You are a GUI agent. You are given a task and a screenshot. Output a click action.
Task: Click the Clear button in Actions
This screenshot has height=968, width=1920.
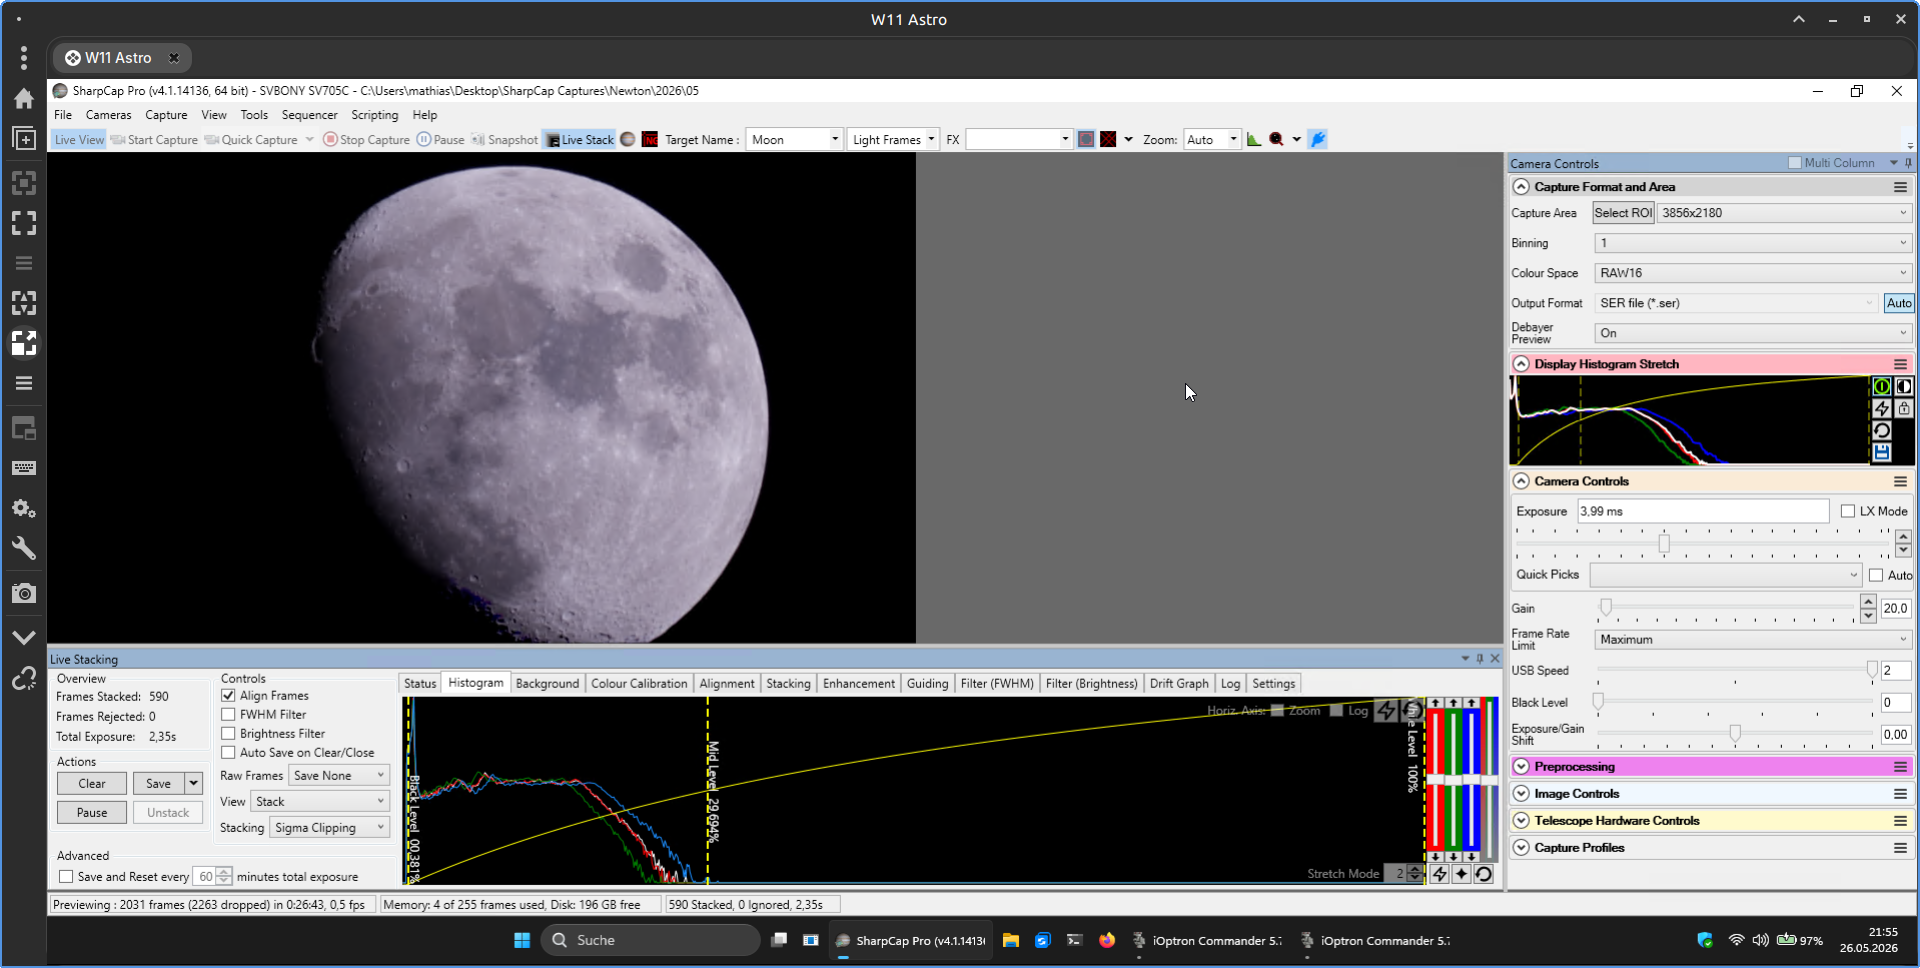(x=92, y=784)
